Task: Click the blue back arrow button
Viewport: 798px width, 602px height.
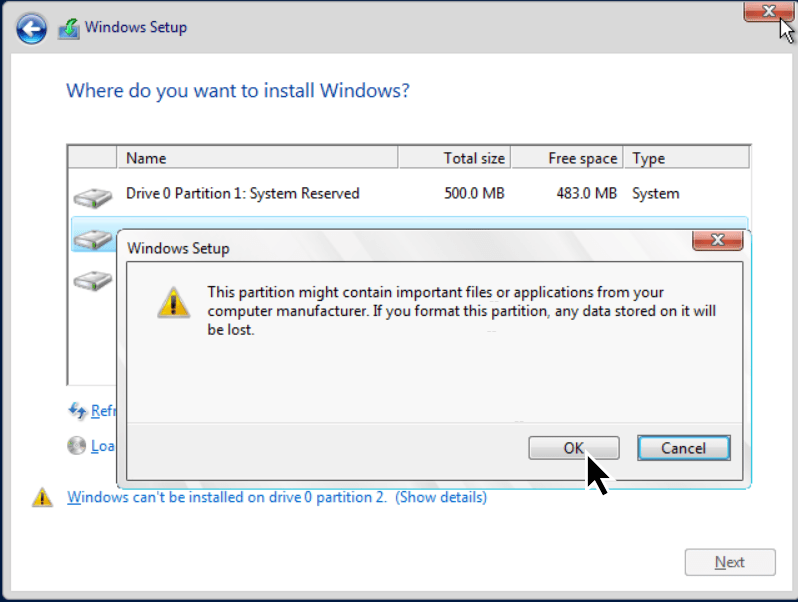Action: click(32, 28)
